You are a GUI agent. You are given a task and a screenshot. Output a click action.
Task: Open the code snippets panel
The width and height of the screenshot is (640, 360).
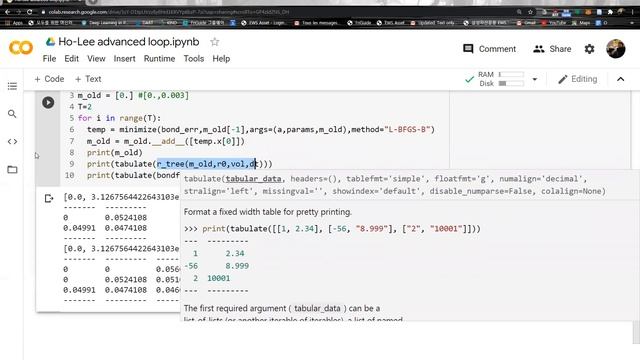(x=12, y=142)
